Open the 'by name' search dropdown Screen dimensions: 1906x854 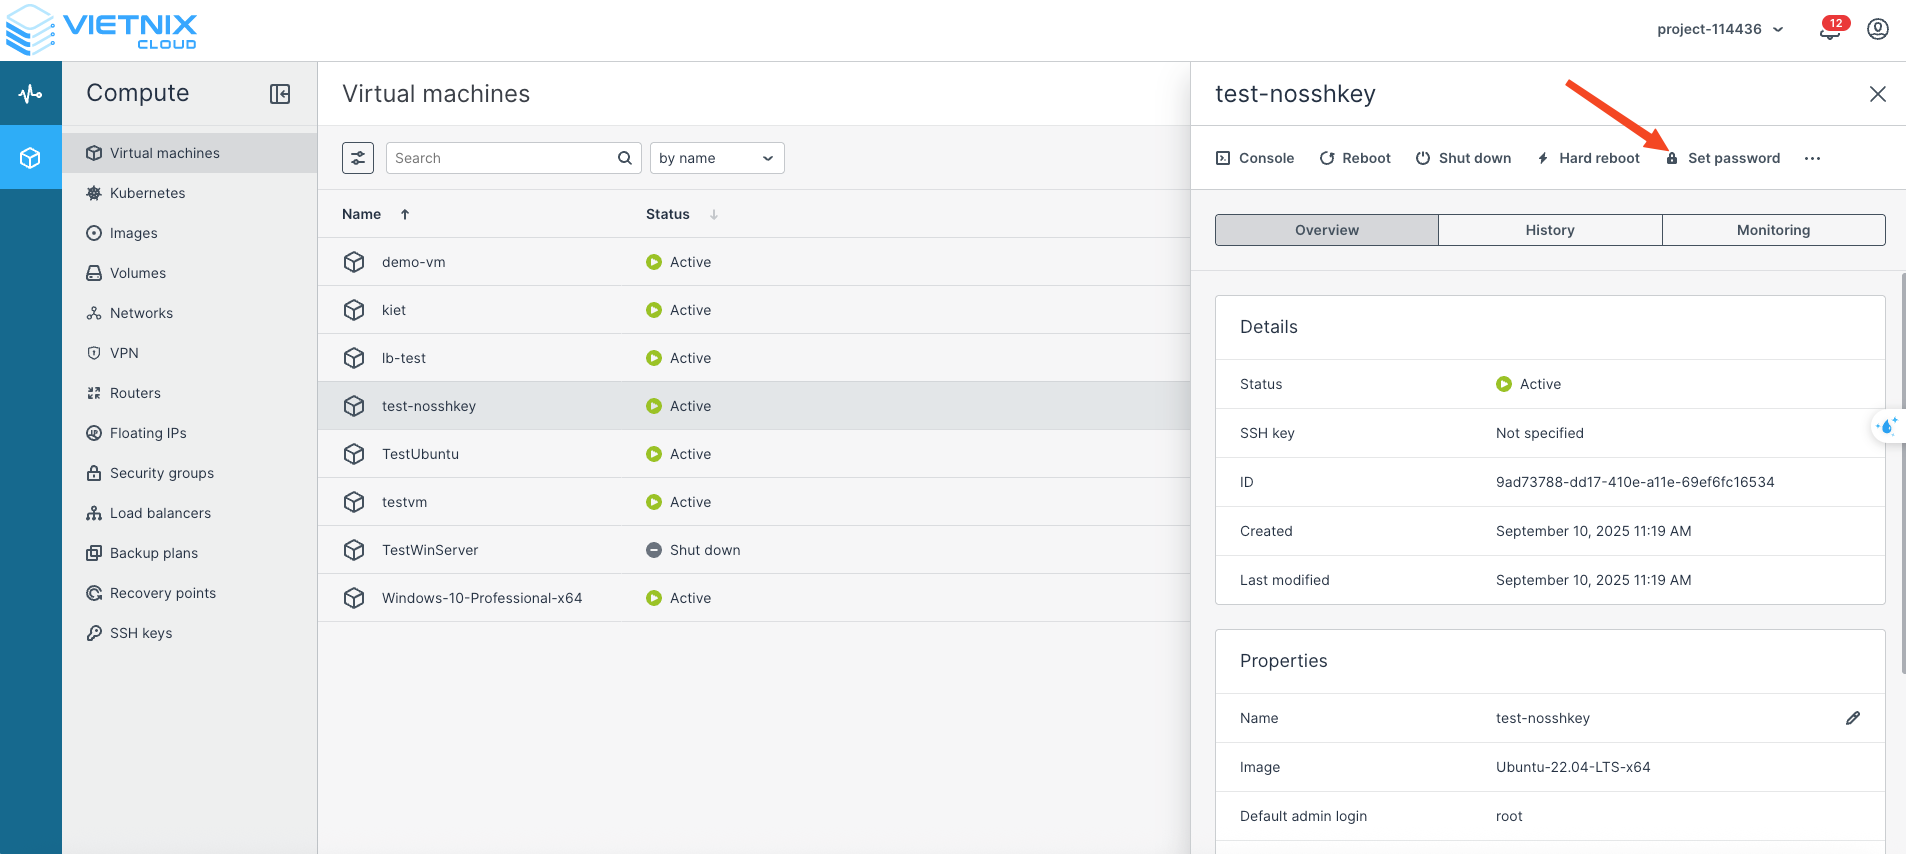pyautogui.click(x=716, y=158)
